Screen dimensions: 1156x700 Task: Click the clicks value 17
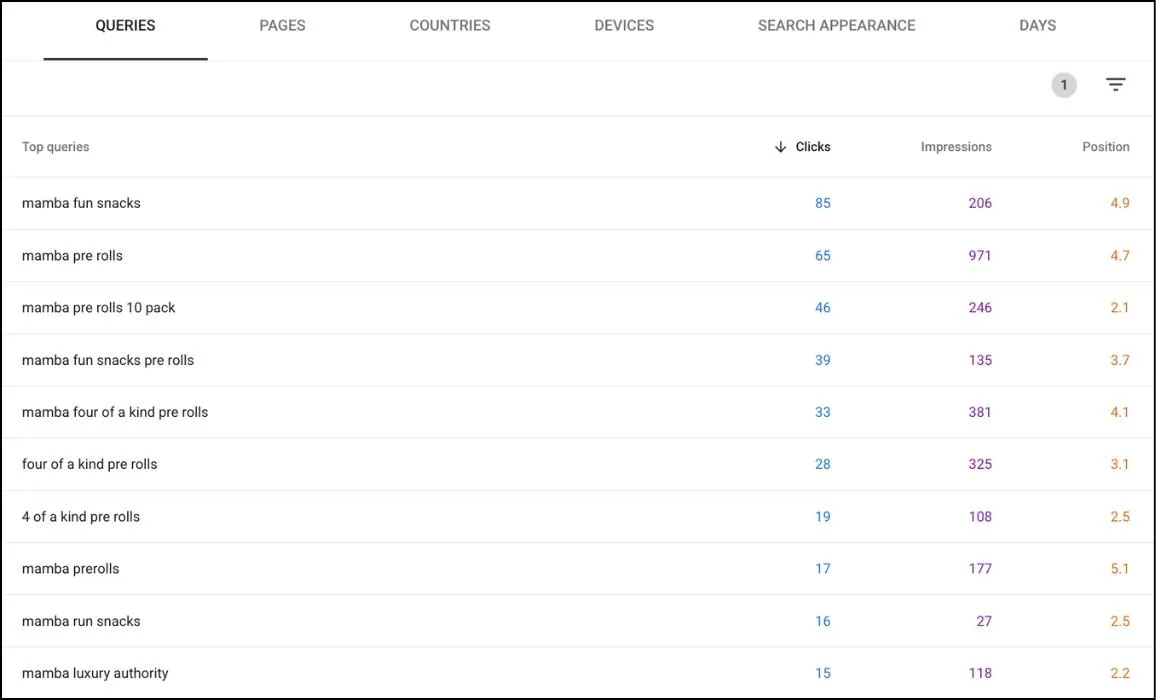pyautogui.click(x=823, y=569)
